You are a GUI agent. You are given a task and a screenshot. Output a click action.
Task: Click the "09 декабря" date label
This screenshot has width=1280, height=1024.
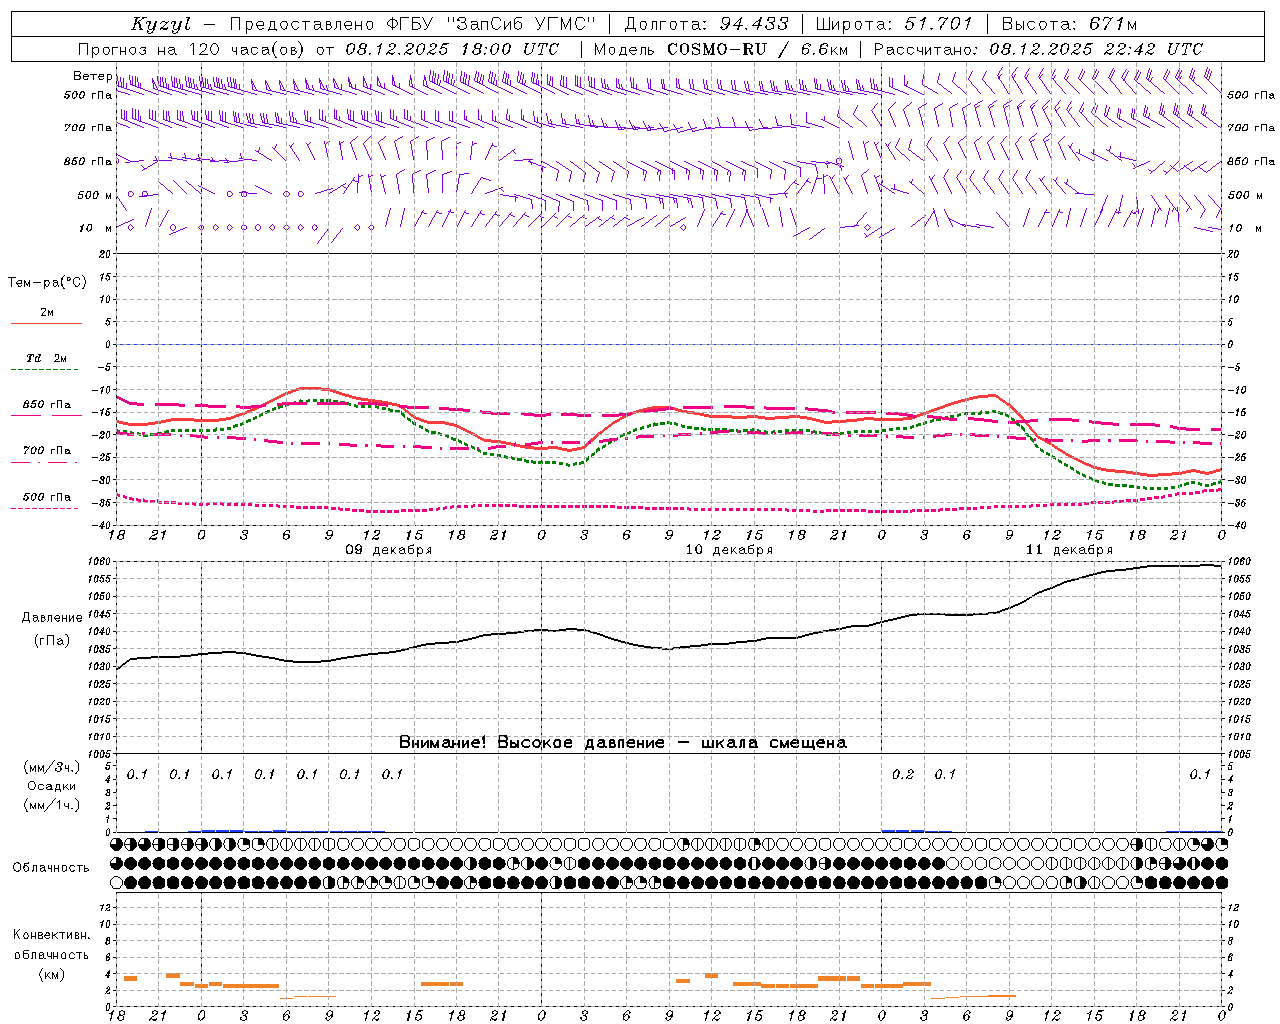point(388,550)
